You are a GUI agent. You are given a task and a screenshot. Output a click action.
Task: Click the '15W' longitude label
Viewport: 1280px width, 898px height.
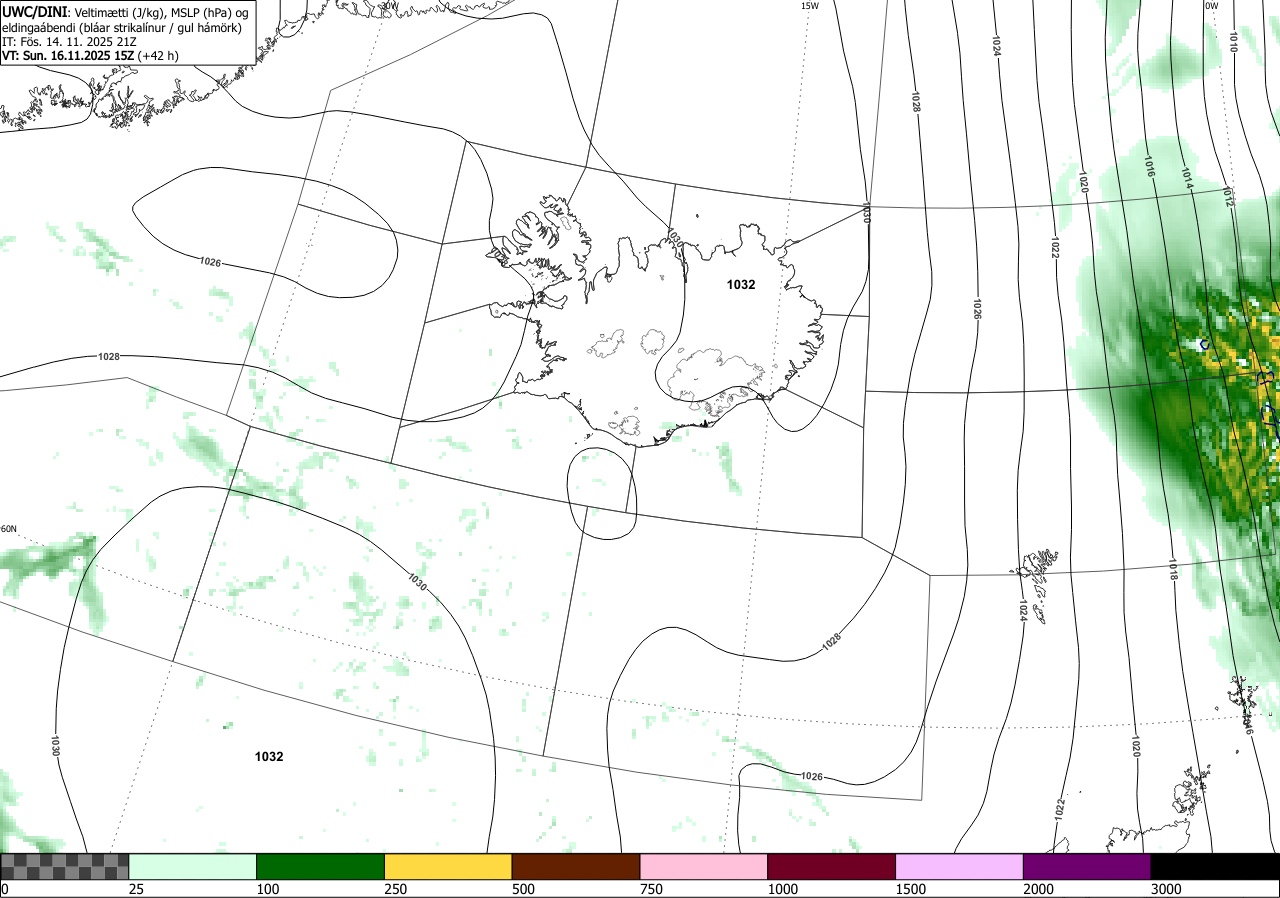[810, 6]
